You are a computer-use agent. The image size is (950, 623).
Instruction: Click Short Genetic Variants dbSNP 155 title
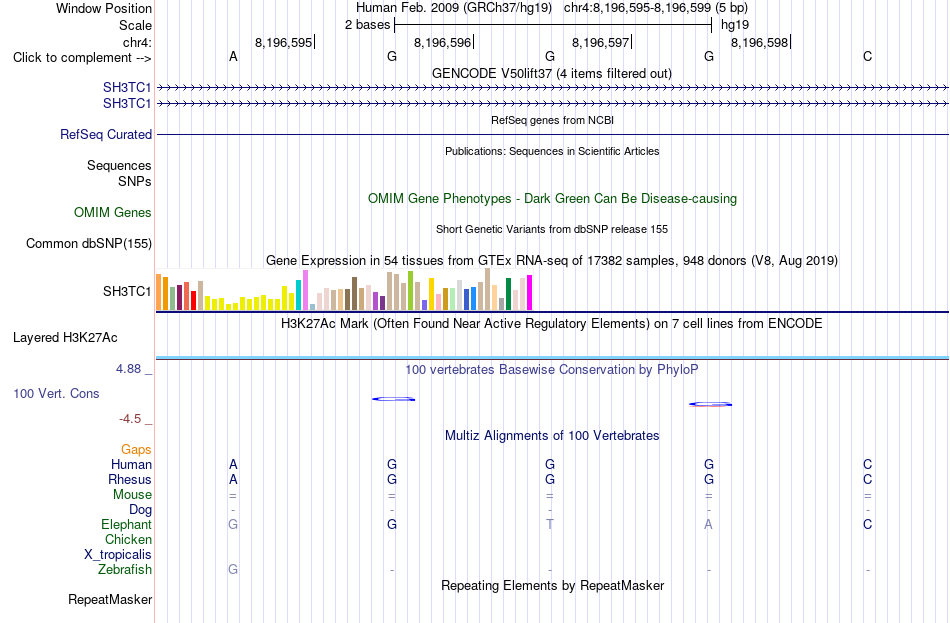(552, 229)
